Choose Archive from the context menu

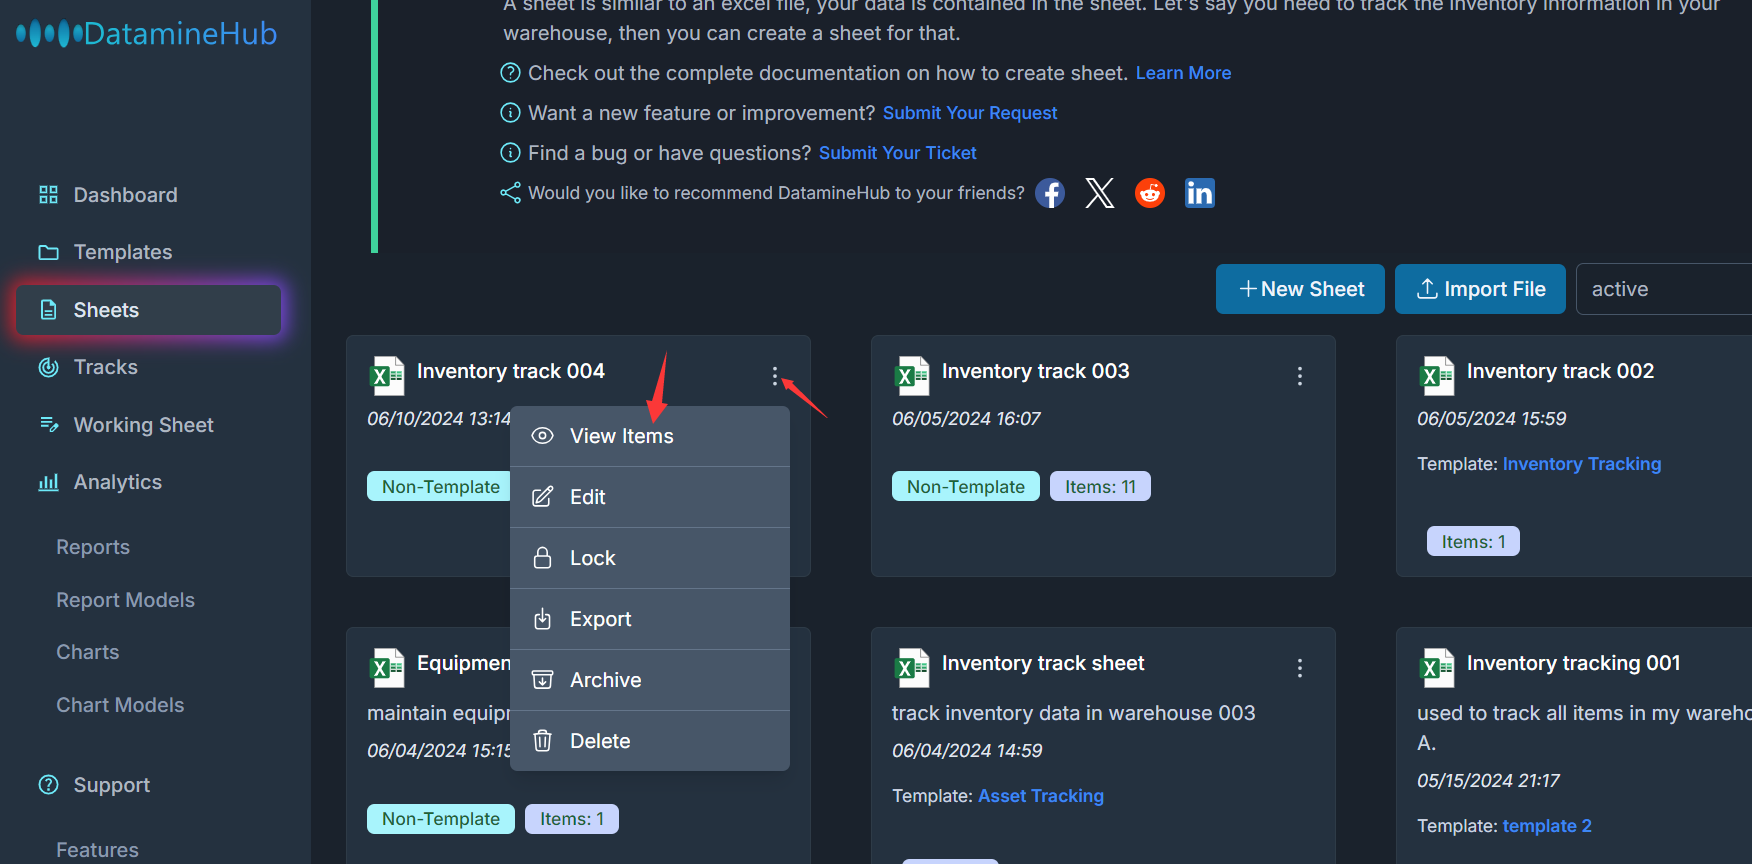(650, 680)
